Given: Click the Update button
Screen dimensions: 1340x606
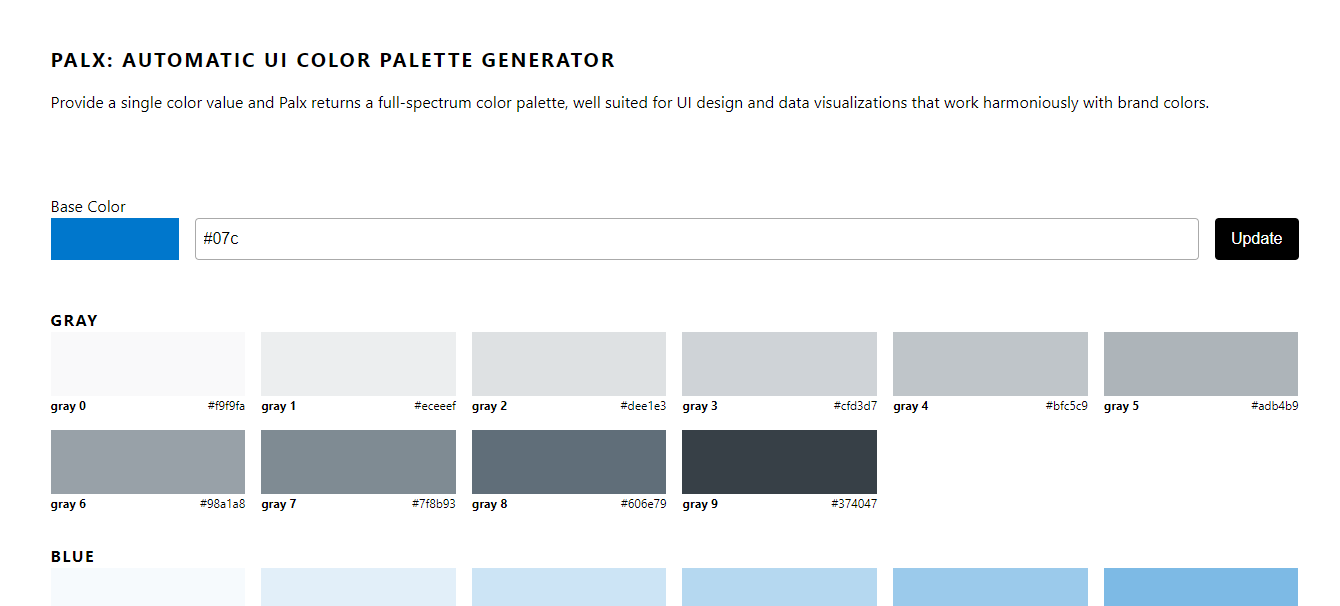Looking at the screenshot, I should (x=1256, y=238).
